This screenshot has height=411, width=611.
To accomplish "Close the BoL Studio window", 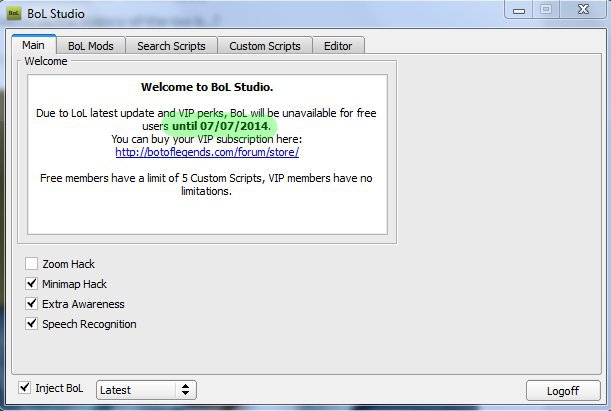I will click(583, 9).
